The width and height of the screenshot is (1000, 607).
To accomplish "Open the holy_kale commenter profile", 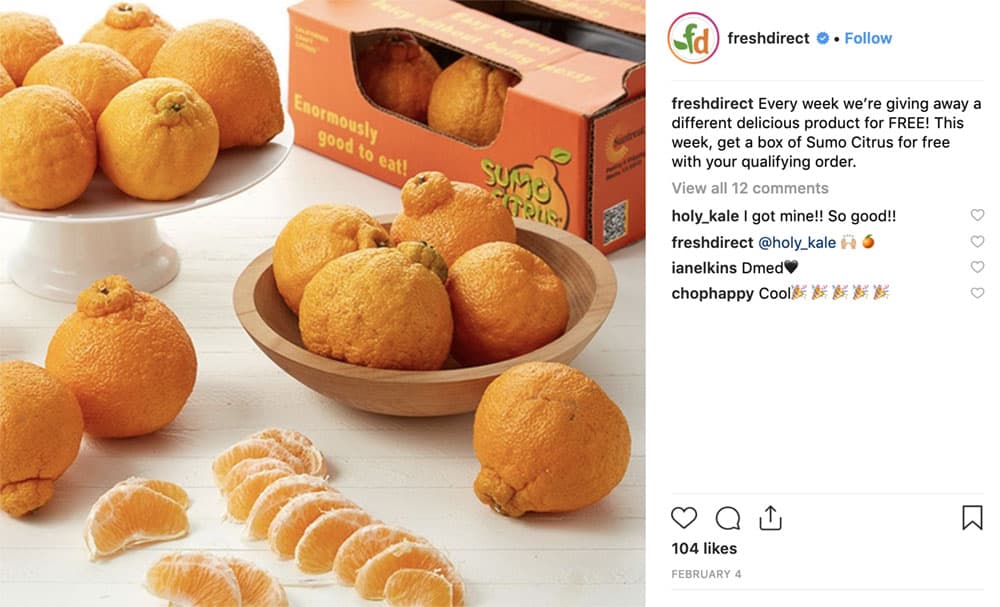I will pos(705,216).
